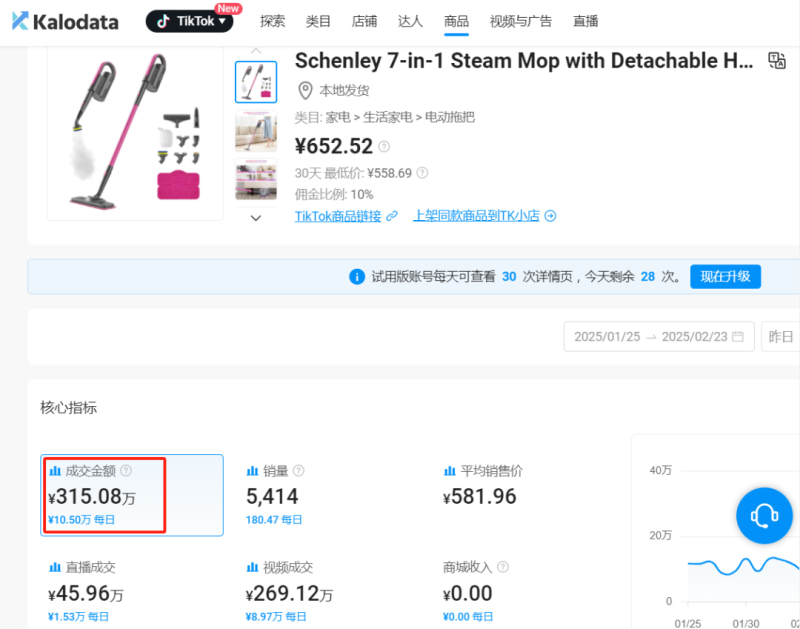Click the question mark beside 销量

tap(298, 470)
